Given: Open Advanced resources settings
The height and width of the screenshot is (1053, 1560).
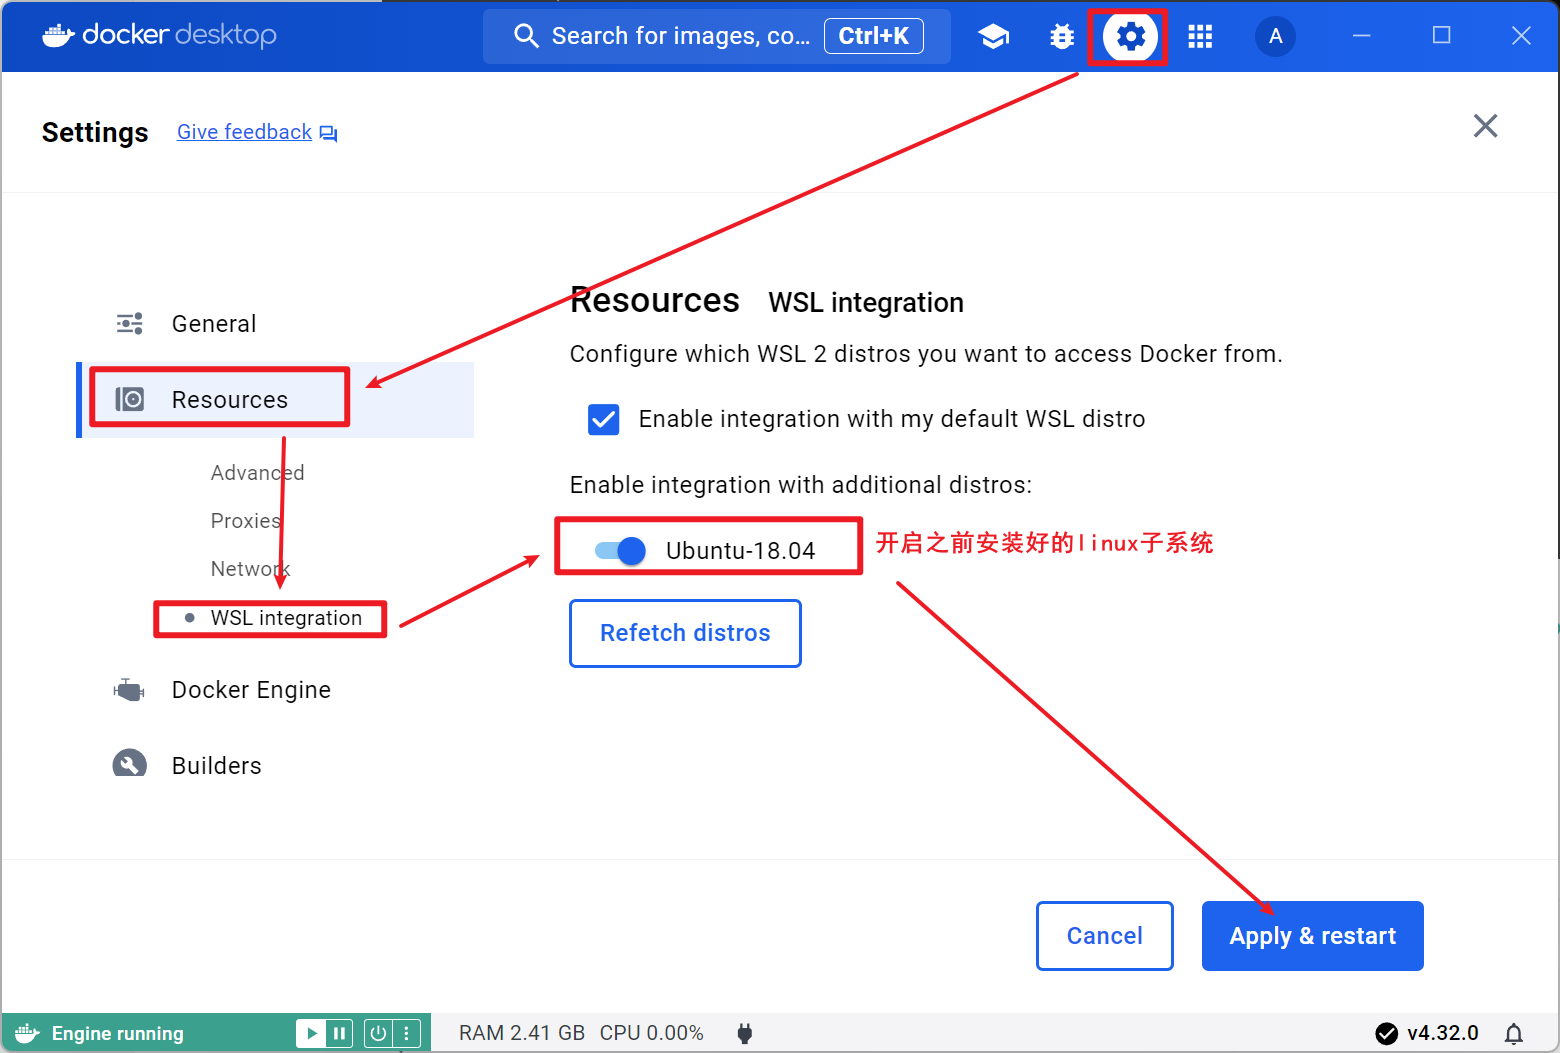Looking at the screenshot, I should 257,473.
